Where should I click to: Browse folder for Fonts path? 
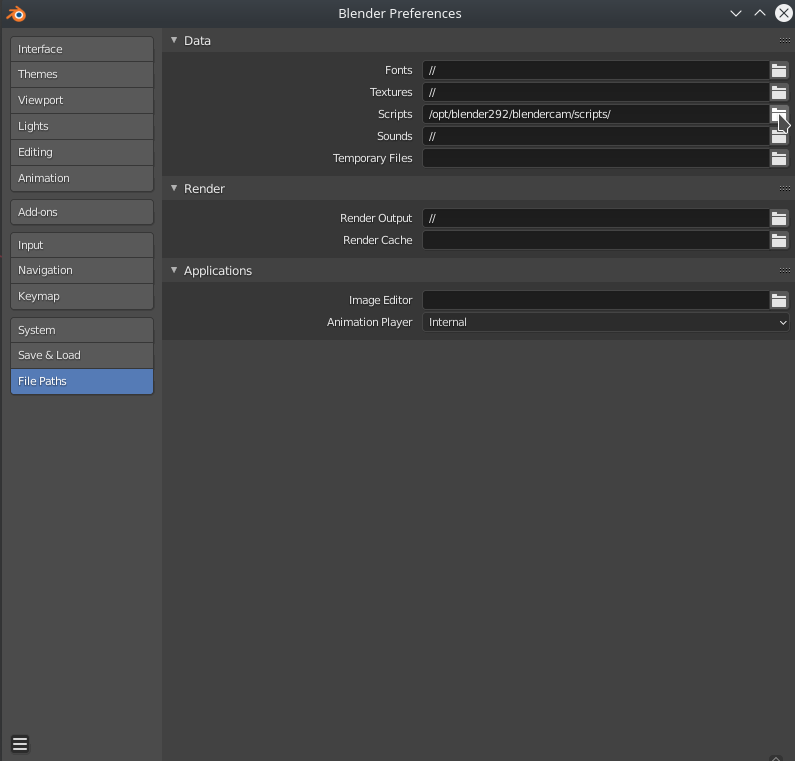tap(779, 70)
